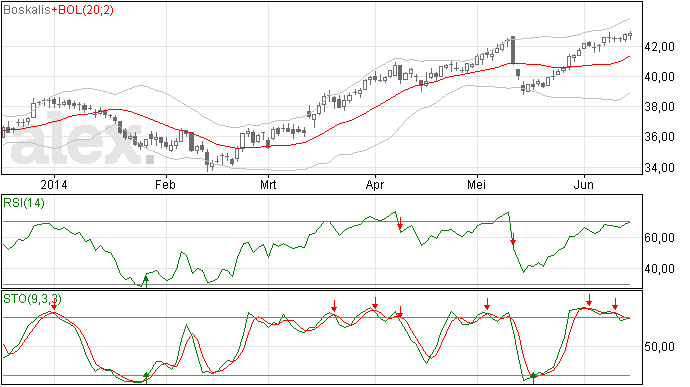
Task: Click the Mei date axis label
Action: (477, 184)
